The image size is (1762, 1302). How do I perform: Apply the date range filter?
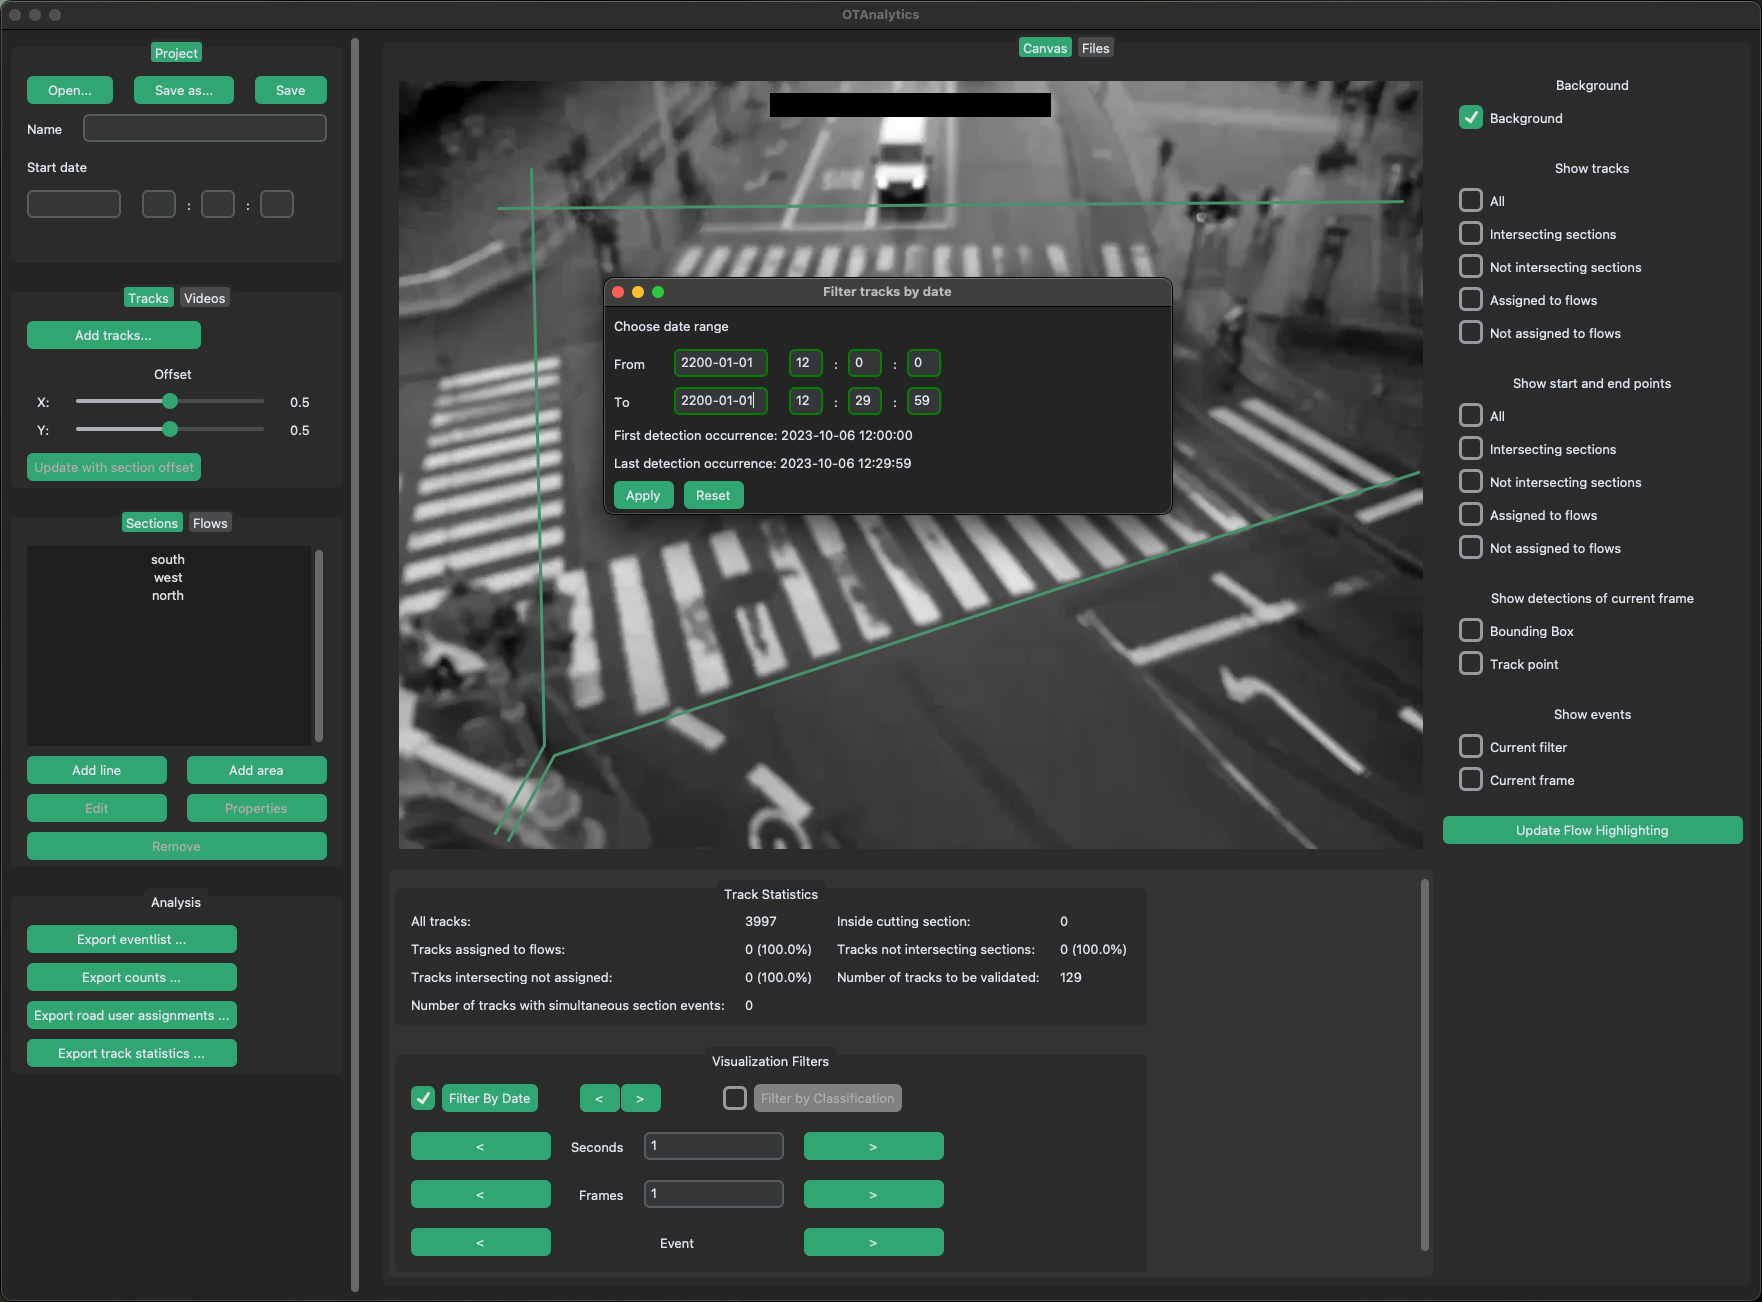[643, 495]
